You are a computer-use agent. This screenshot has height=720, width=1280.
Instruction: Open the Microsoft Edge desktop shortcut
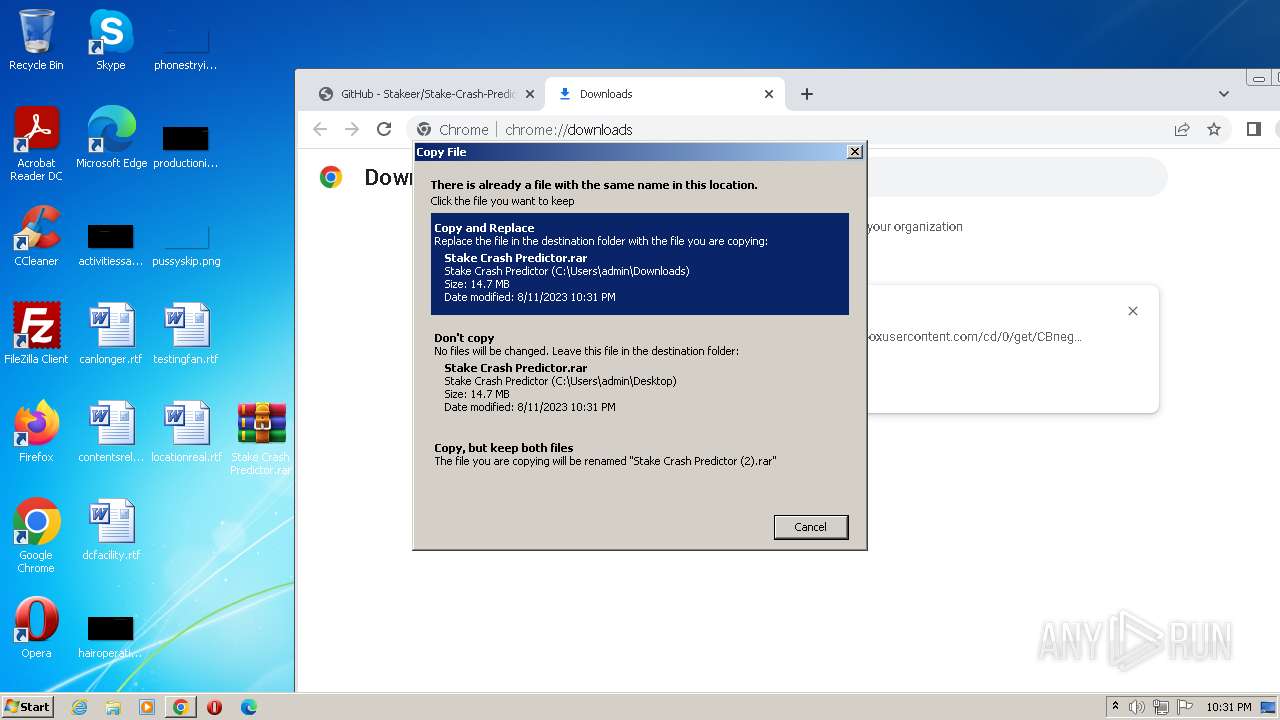point(111,138)
